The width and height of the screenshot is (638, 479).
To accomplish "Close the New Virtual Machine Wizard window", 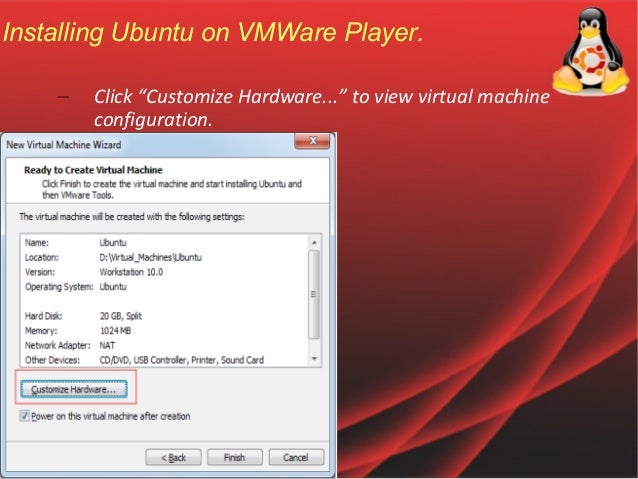I will pos(312,141).
